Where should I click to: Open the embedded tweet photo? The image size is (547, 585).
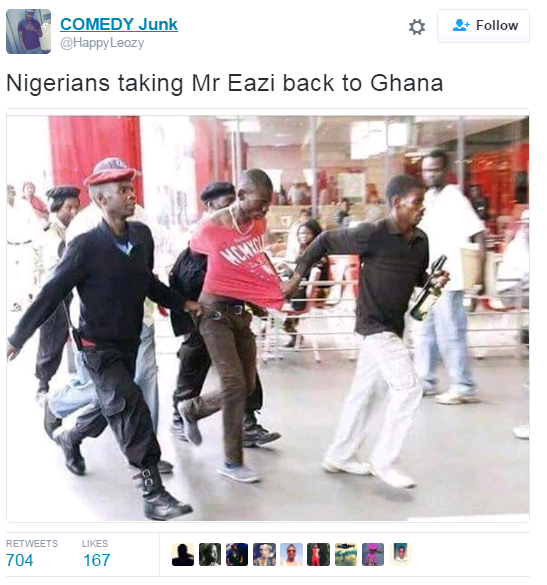(x=268, y=318)
